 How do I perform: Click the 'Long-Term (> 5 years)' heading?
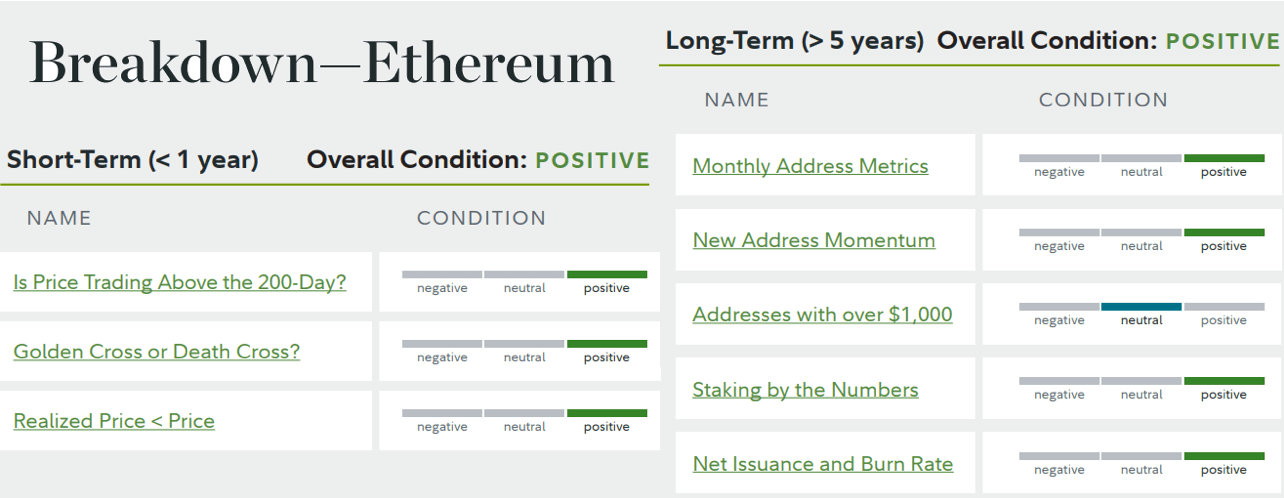[795, 42]
